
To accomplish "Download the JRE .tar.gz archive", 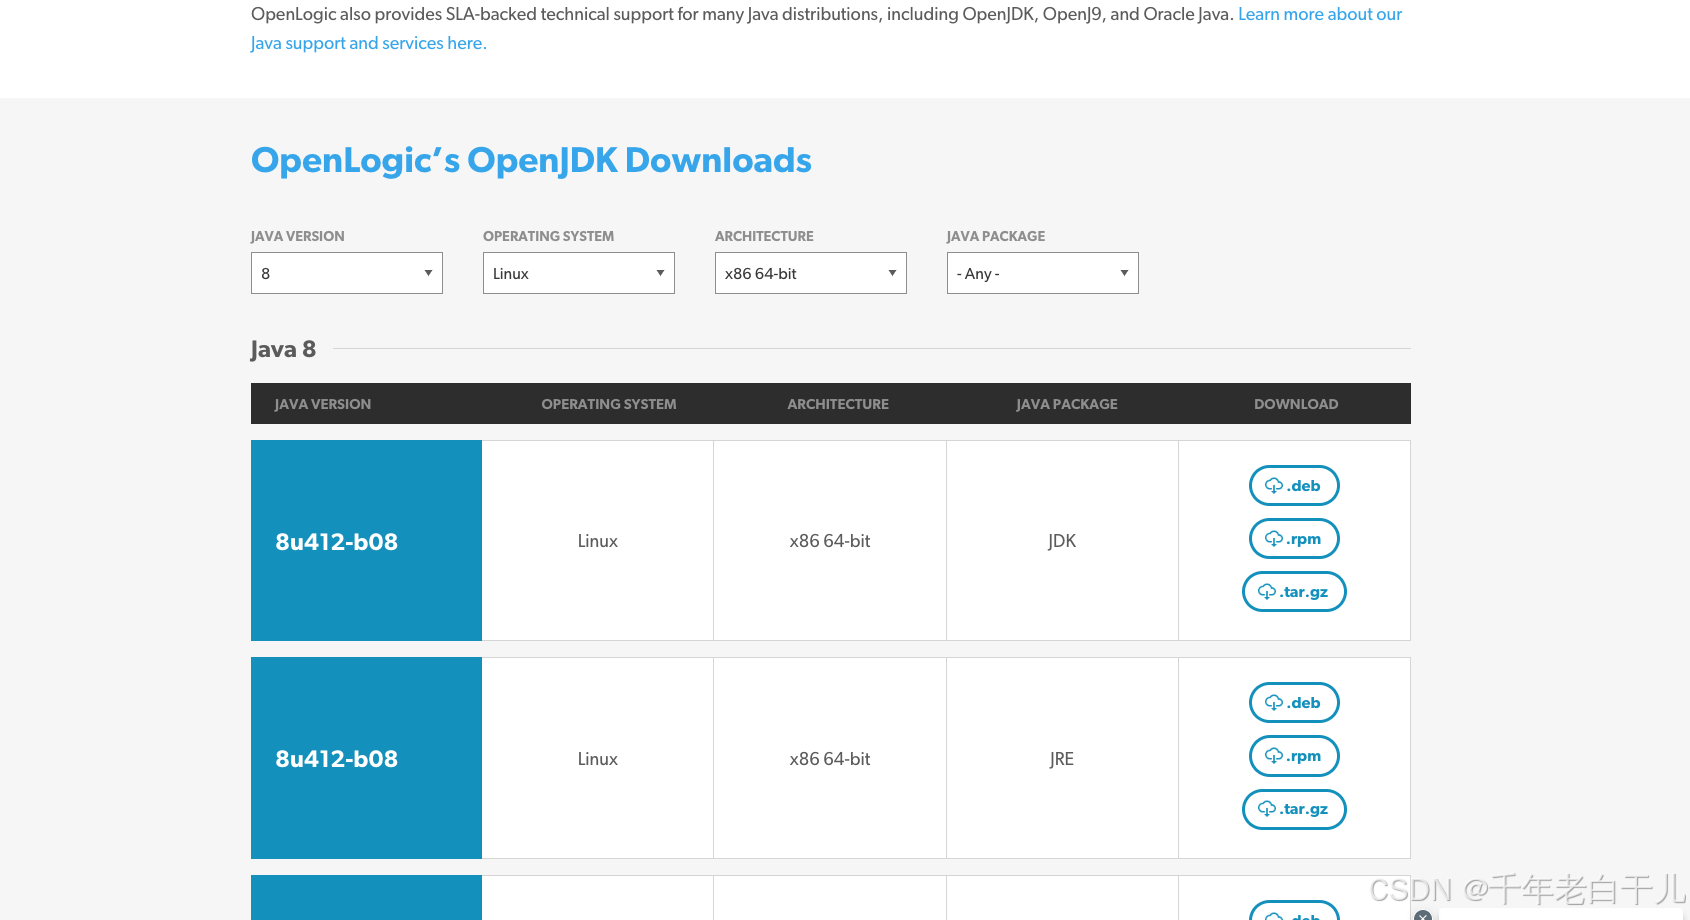I will click(x=1294, y=809).
